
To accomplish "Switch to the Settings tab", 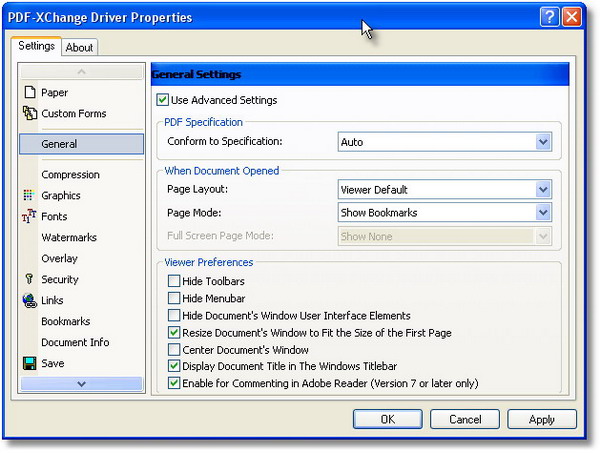I will (x=36, y=46).
